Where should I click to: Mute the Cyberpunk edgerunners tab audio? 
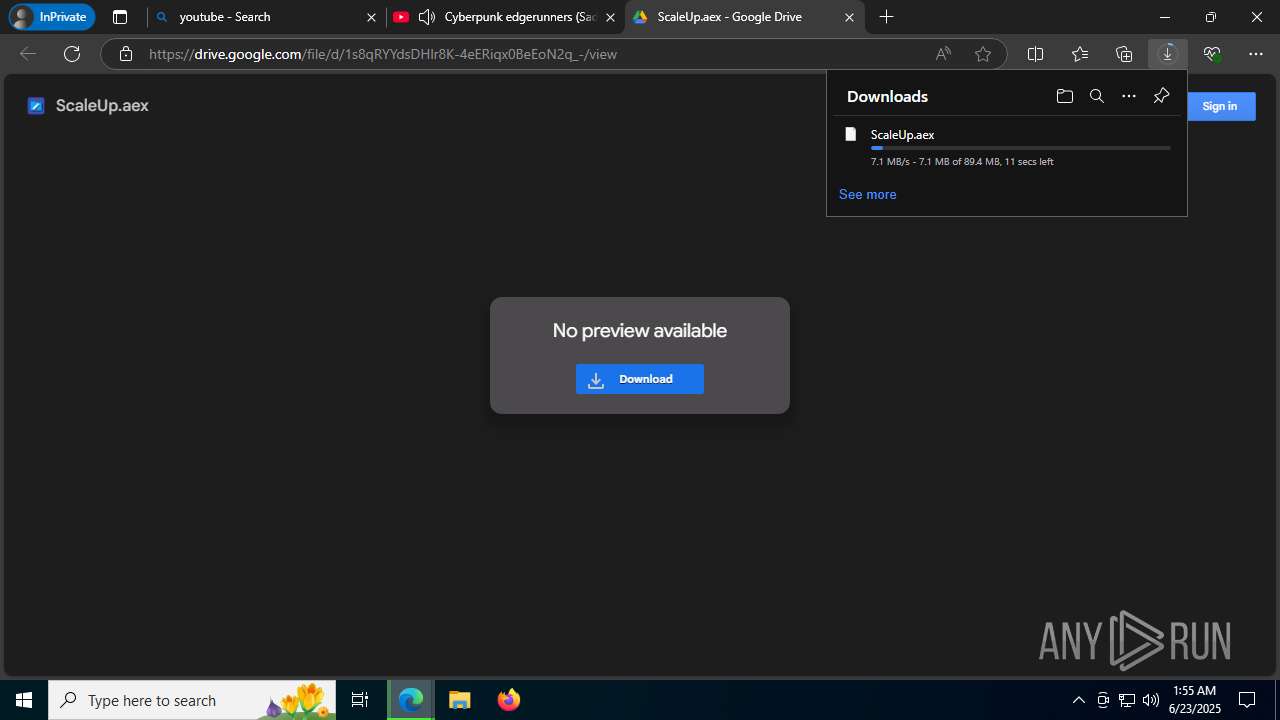tap(427, 17)
